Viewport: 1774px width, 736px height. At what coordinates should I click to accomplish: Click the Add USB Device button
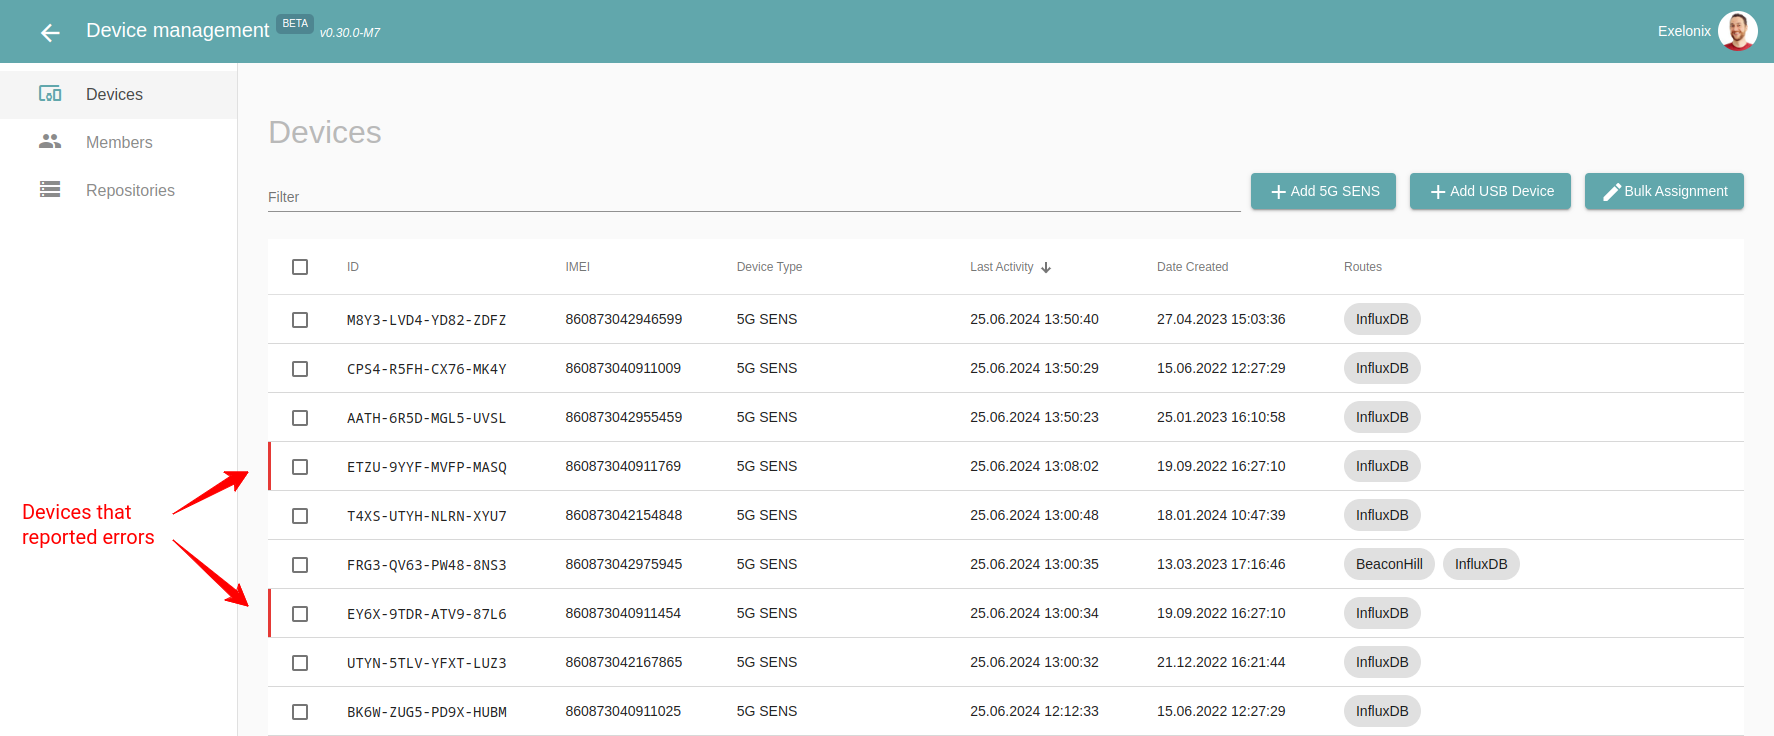tap(1490, 191)
